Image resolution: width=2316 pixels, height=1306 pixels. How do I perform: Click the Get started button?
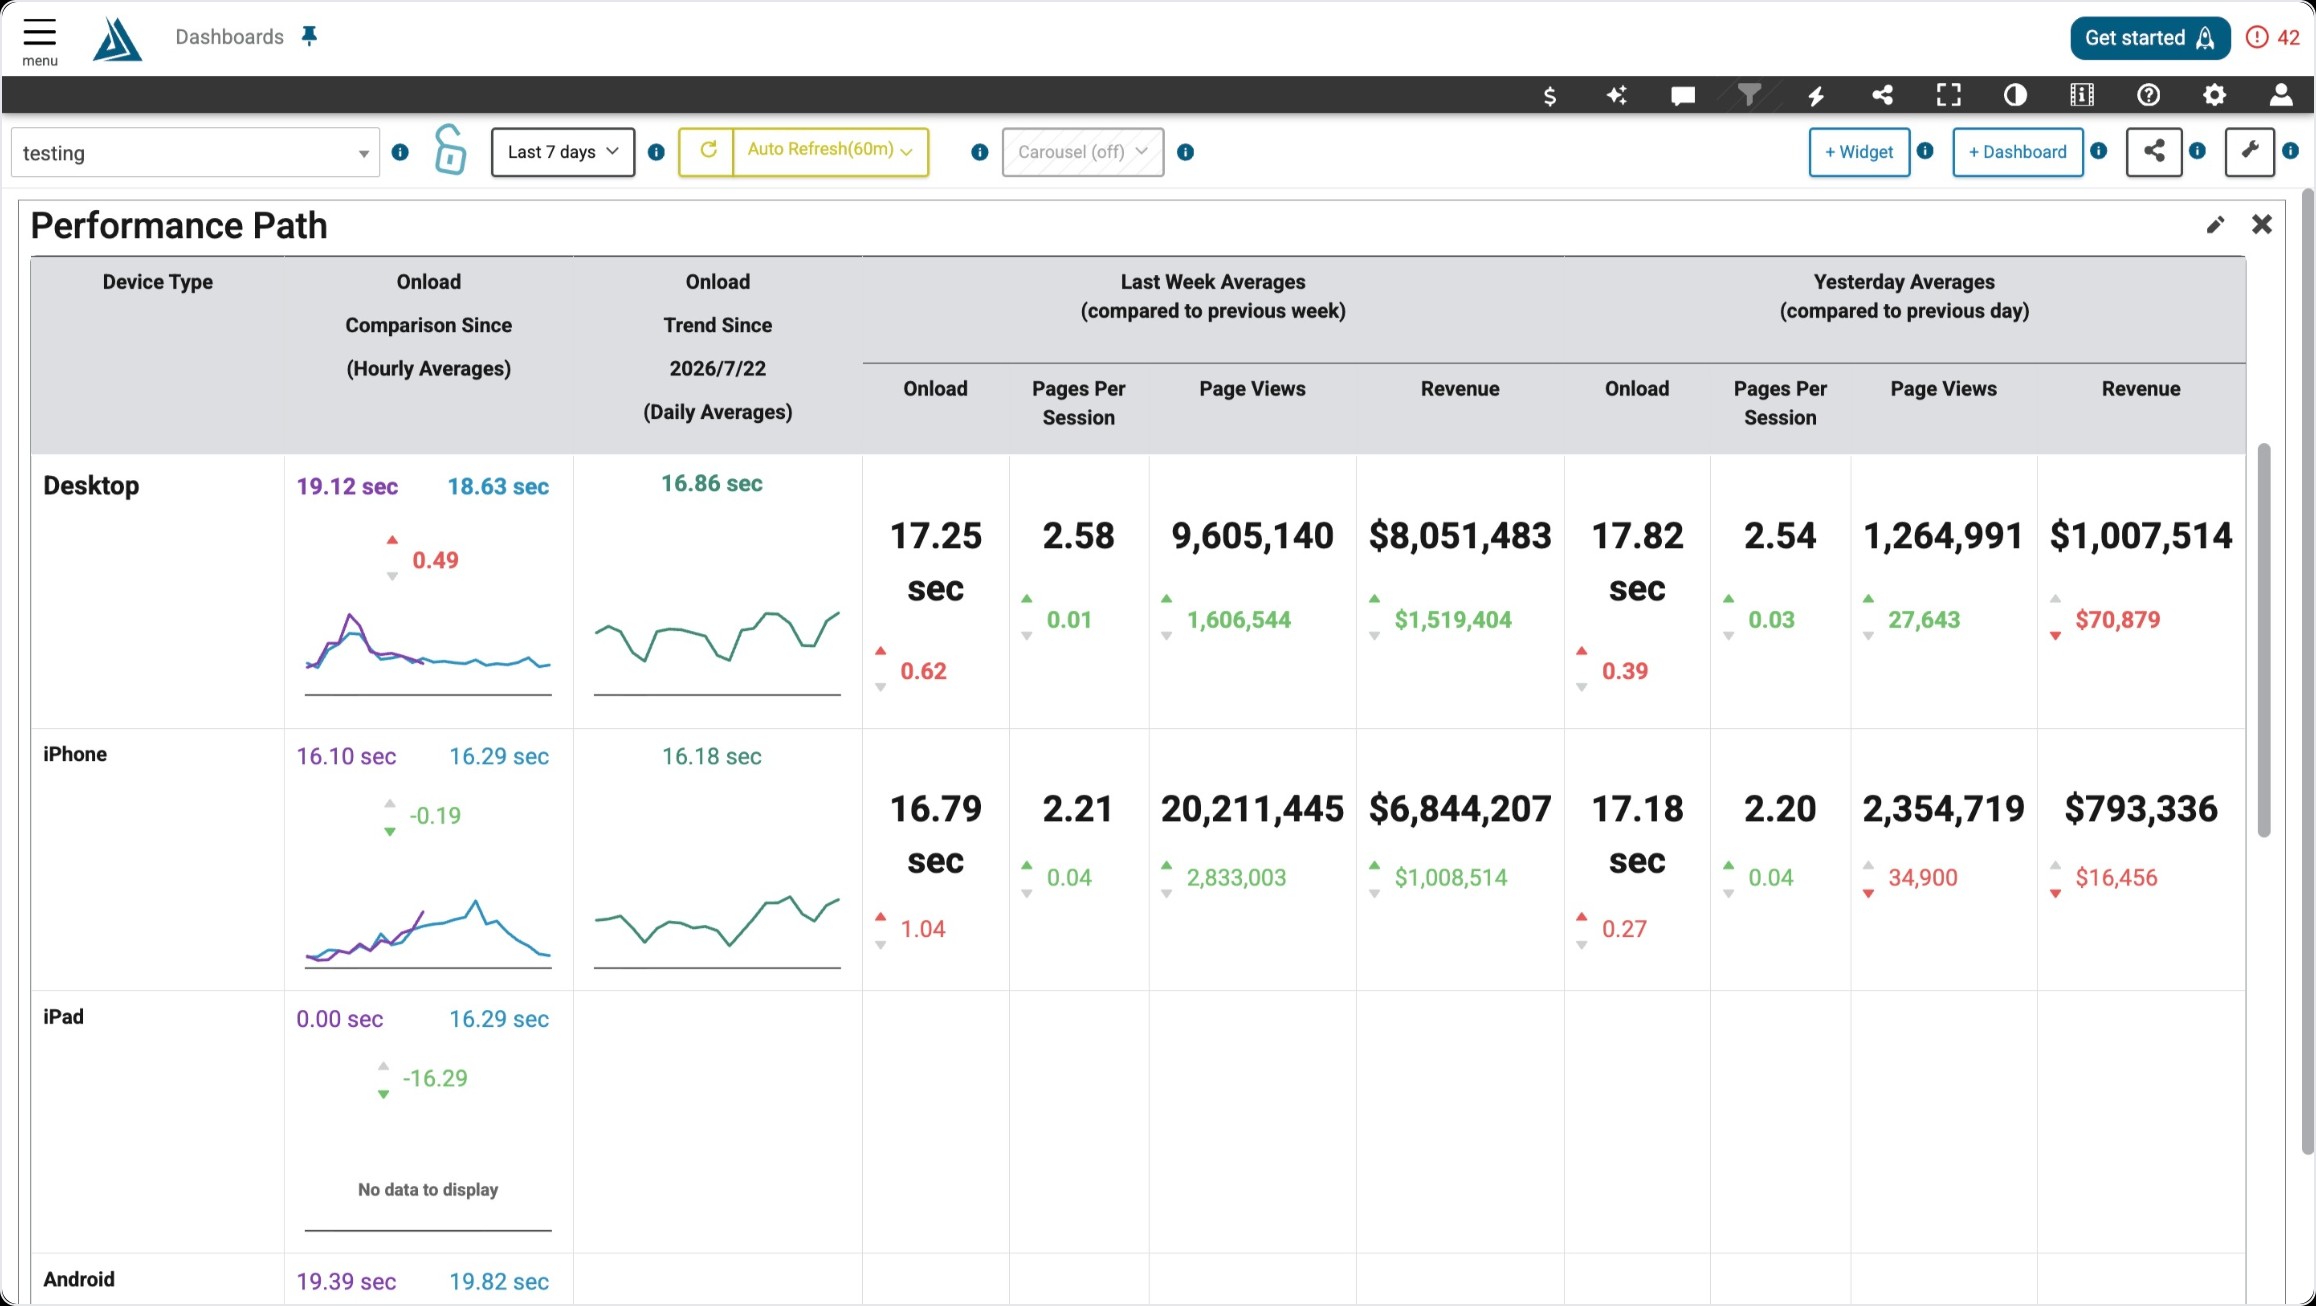(2150, 38)
